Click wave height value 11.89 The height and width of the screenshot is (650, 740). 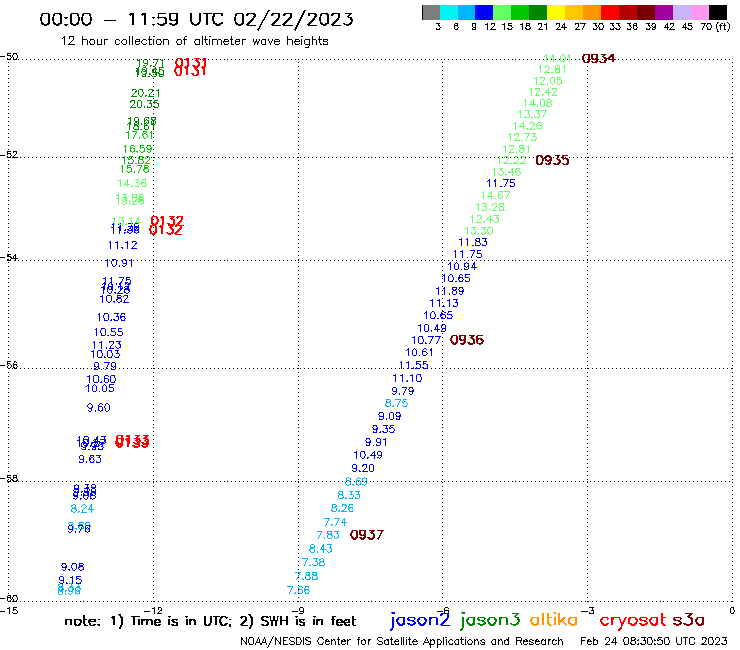450,291
